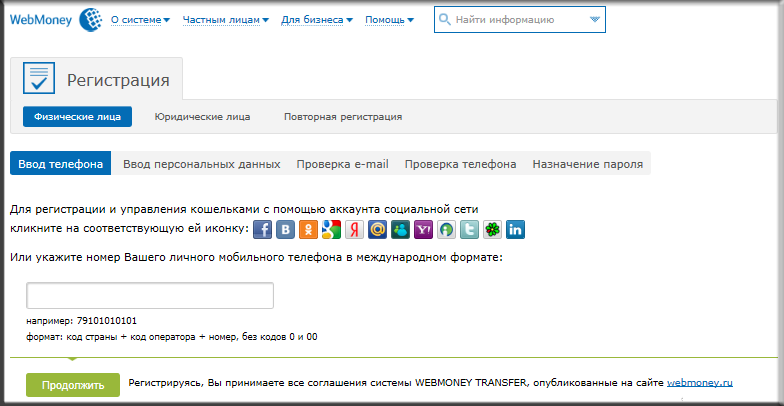Sign in with the Twitter icon

point(470,230)
